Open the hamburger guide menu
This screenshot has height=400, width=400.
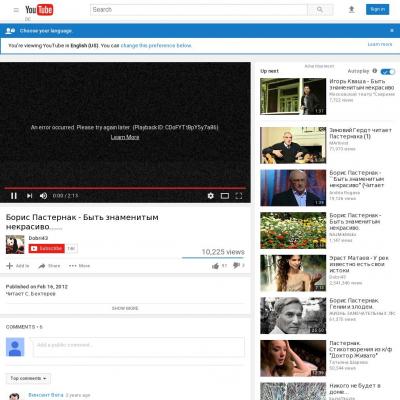[x=16, y=10]
